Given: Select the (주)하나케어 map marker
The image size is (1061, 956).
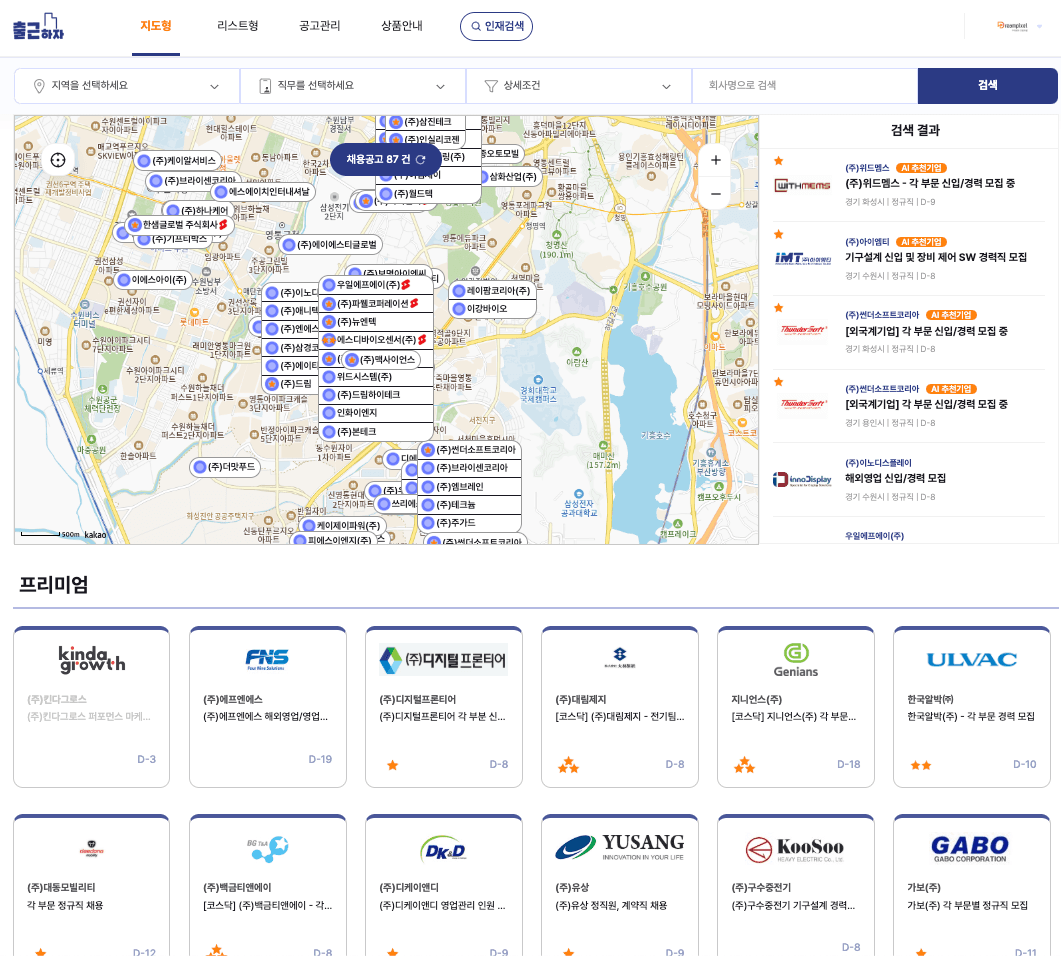Looking at the screenshot, I should point(199,210).
